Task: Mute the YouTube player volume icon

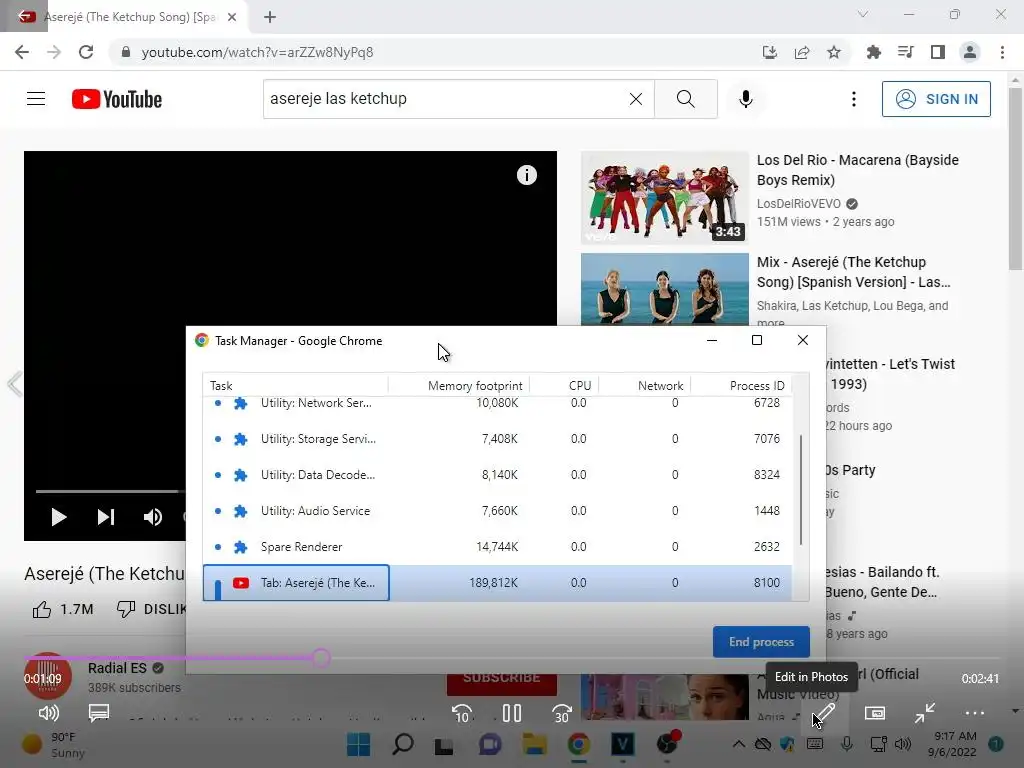Action: (x=153, y=517)
